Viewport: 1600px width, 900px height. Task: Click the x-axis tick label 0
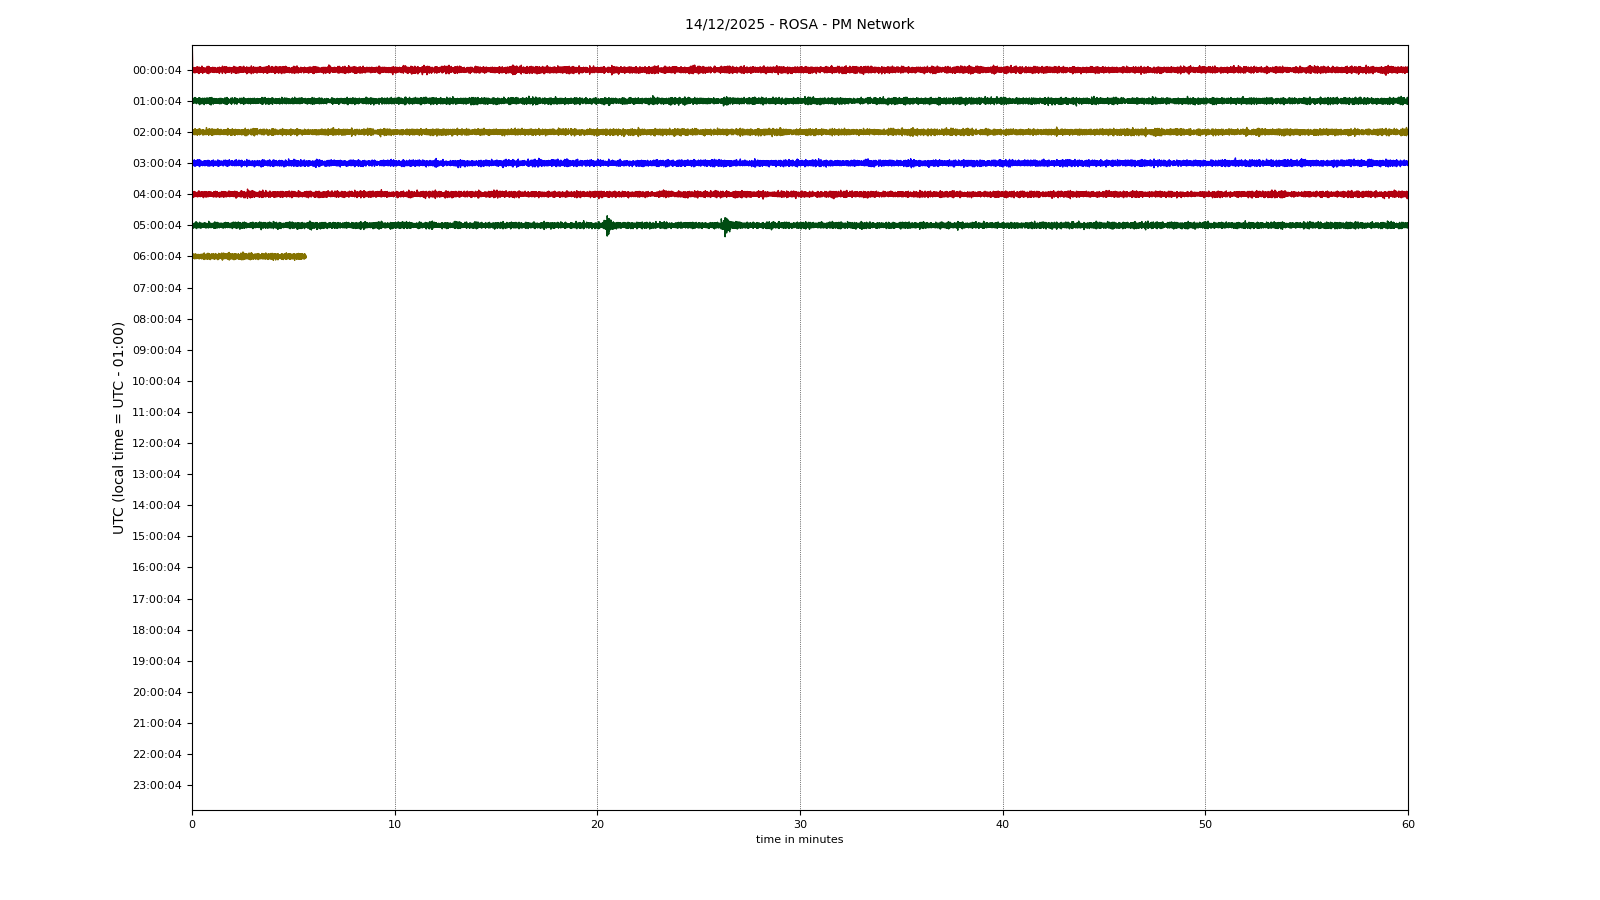192,825
